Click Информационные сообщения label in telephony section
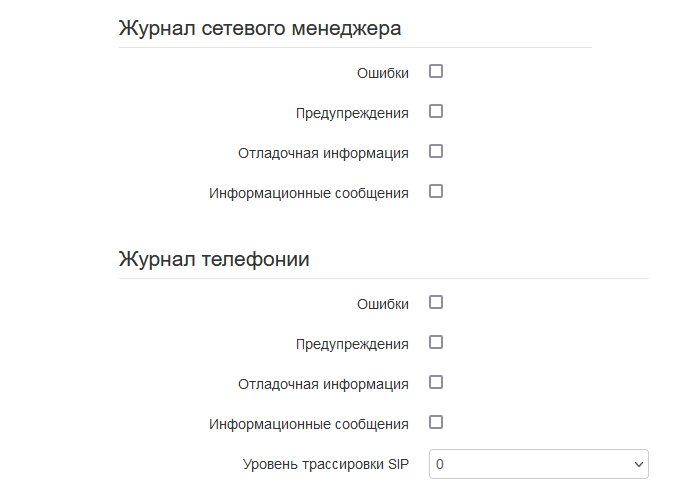Screen dimensions: 680x499 tap(308, 424)
